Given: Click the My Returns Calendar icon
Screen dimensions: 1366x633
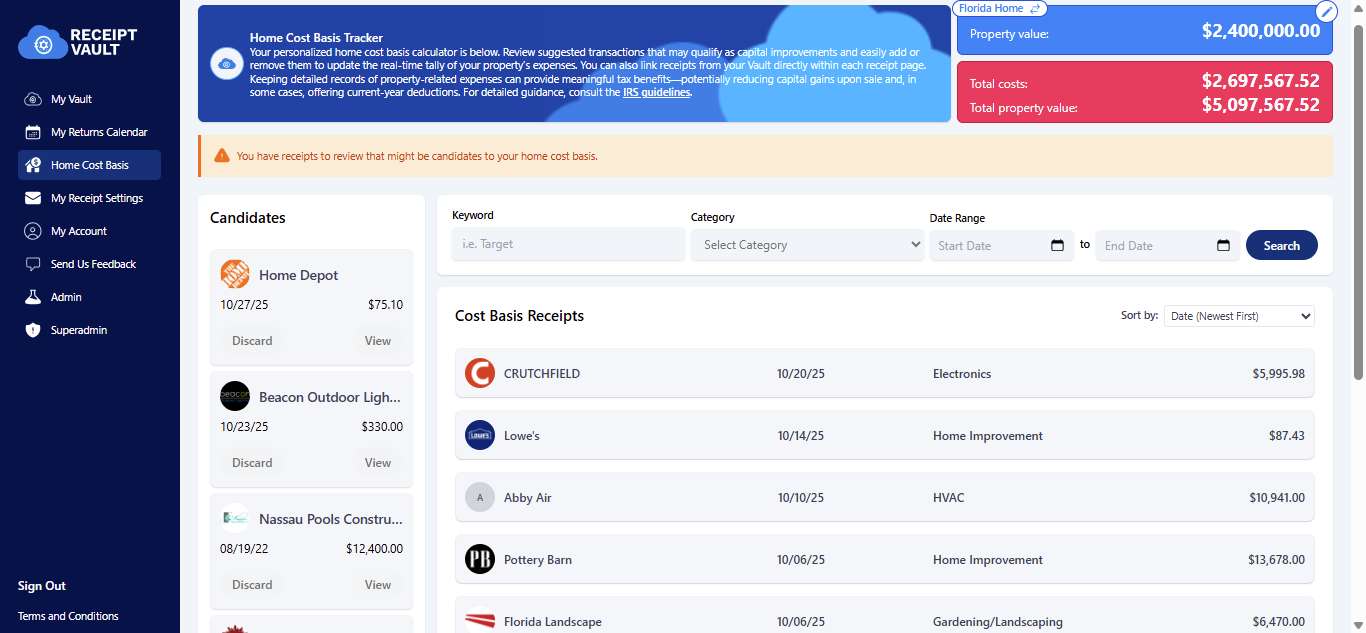Looking at the screenshot, I should [x=33, y=132].
